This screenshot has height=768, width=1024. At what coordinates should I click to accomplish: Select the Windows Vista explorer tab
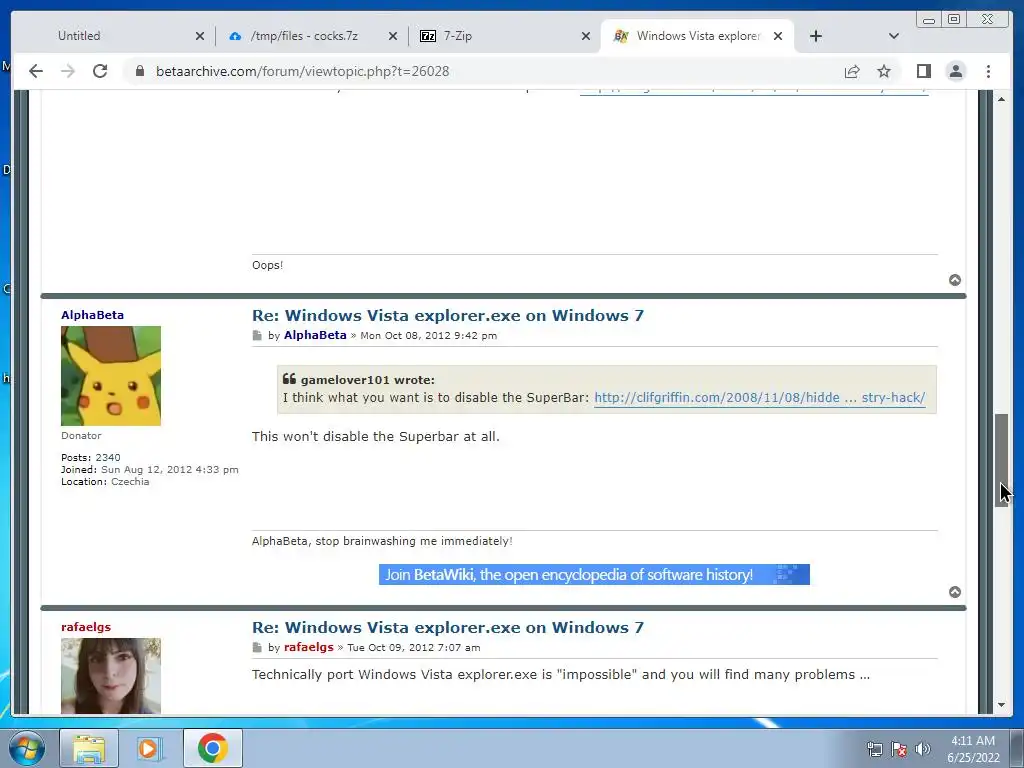click(x=698, y=36)
